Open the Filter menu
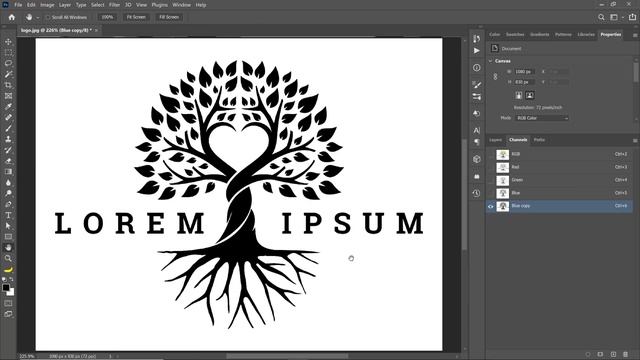 pos(114,5)
